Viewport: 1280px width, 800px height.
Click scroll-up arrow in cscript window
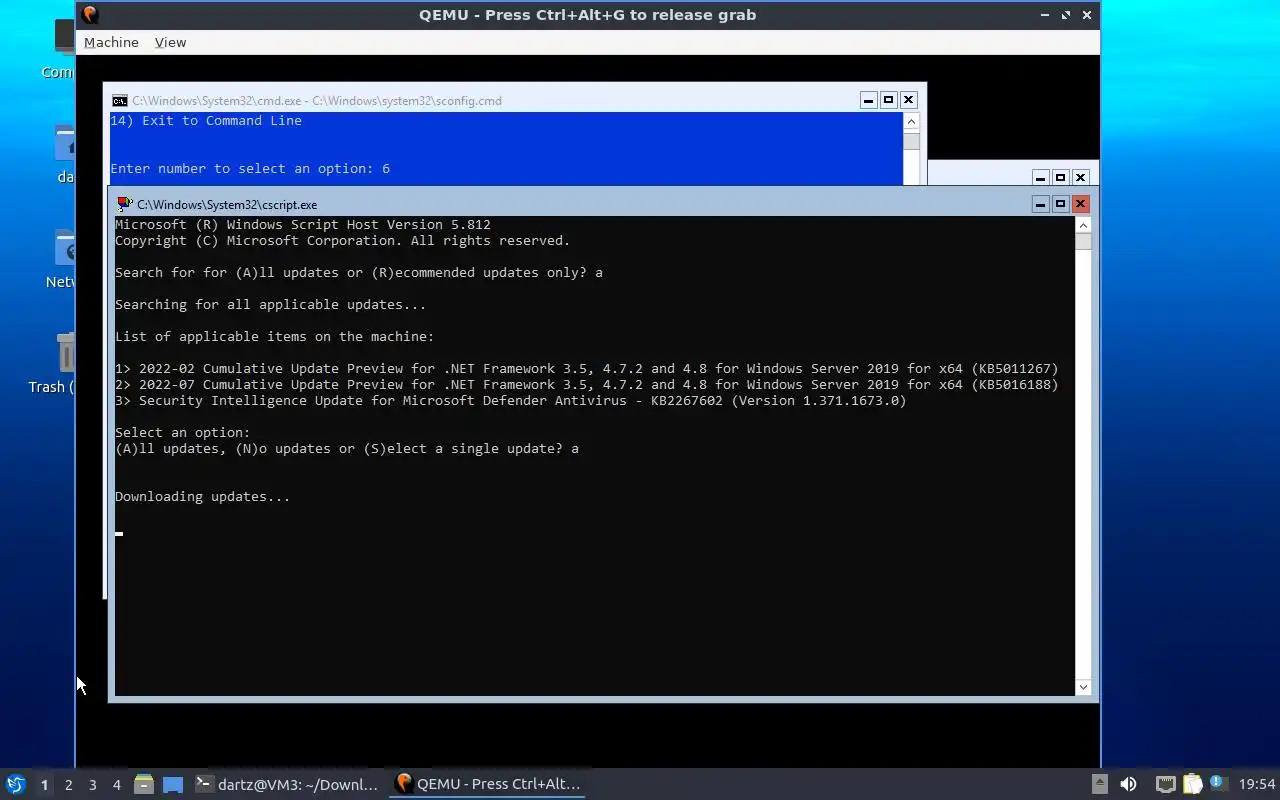click(1083, 225)
